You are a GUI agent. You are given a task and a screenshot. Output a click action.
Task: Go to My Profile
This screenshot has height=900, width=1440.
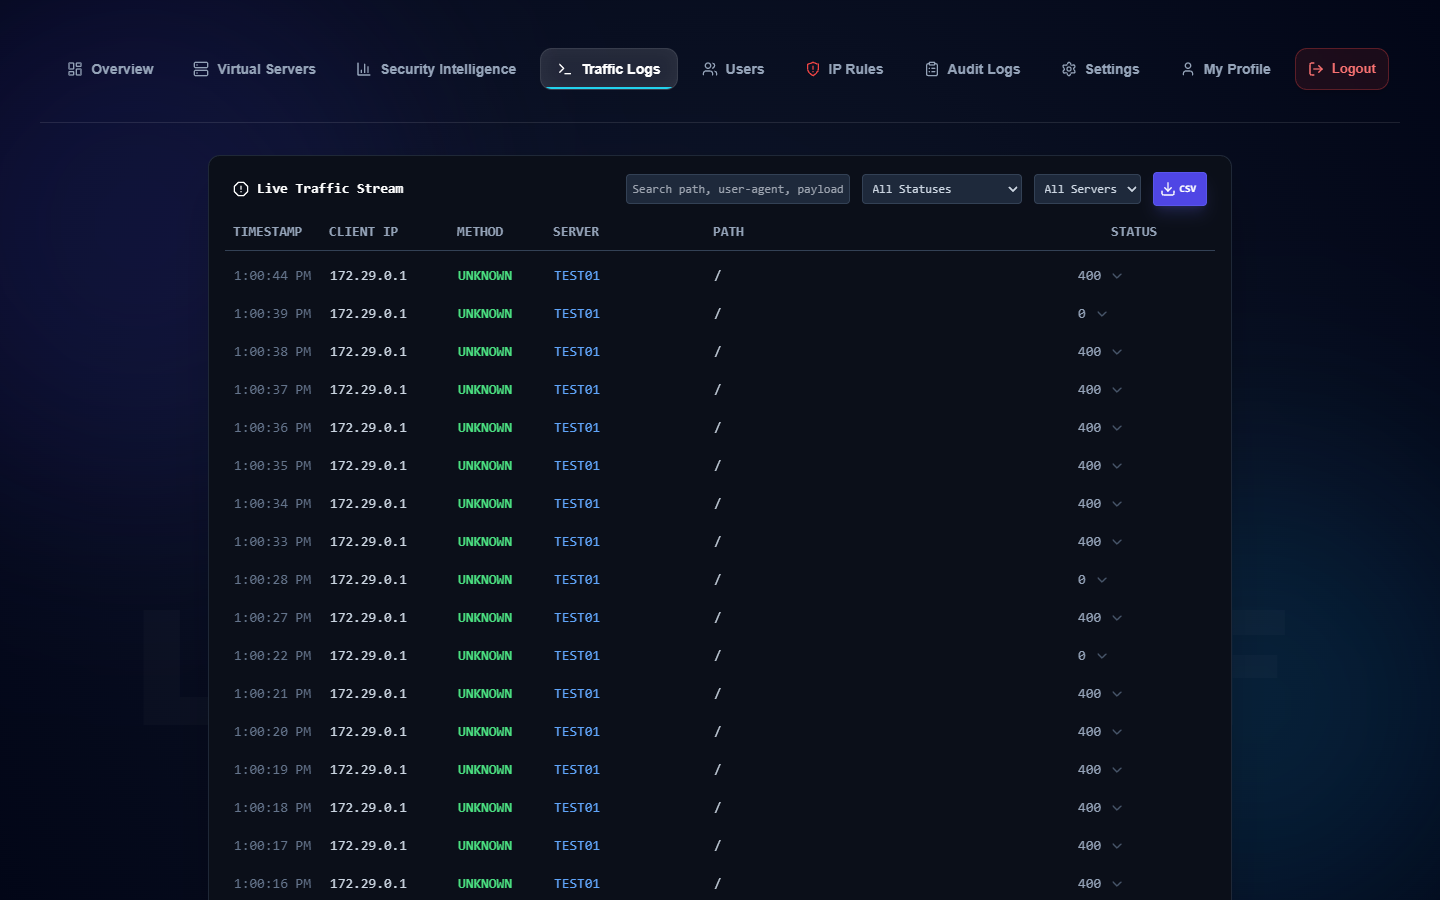coord(1225,69)
